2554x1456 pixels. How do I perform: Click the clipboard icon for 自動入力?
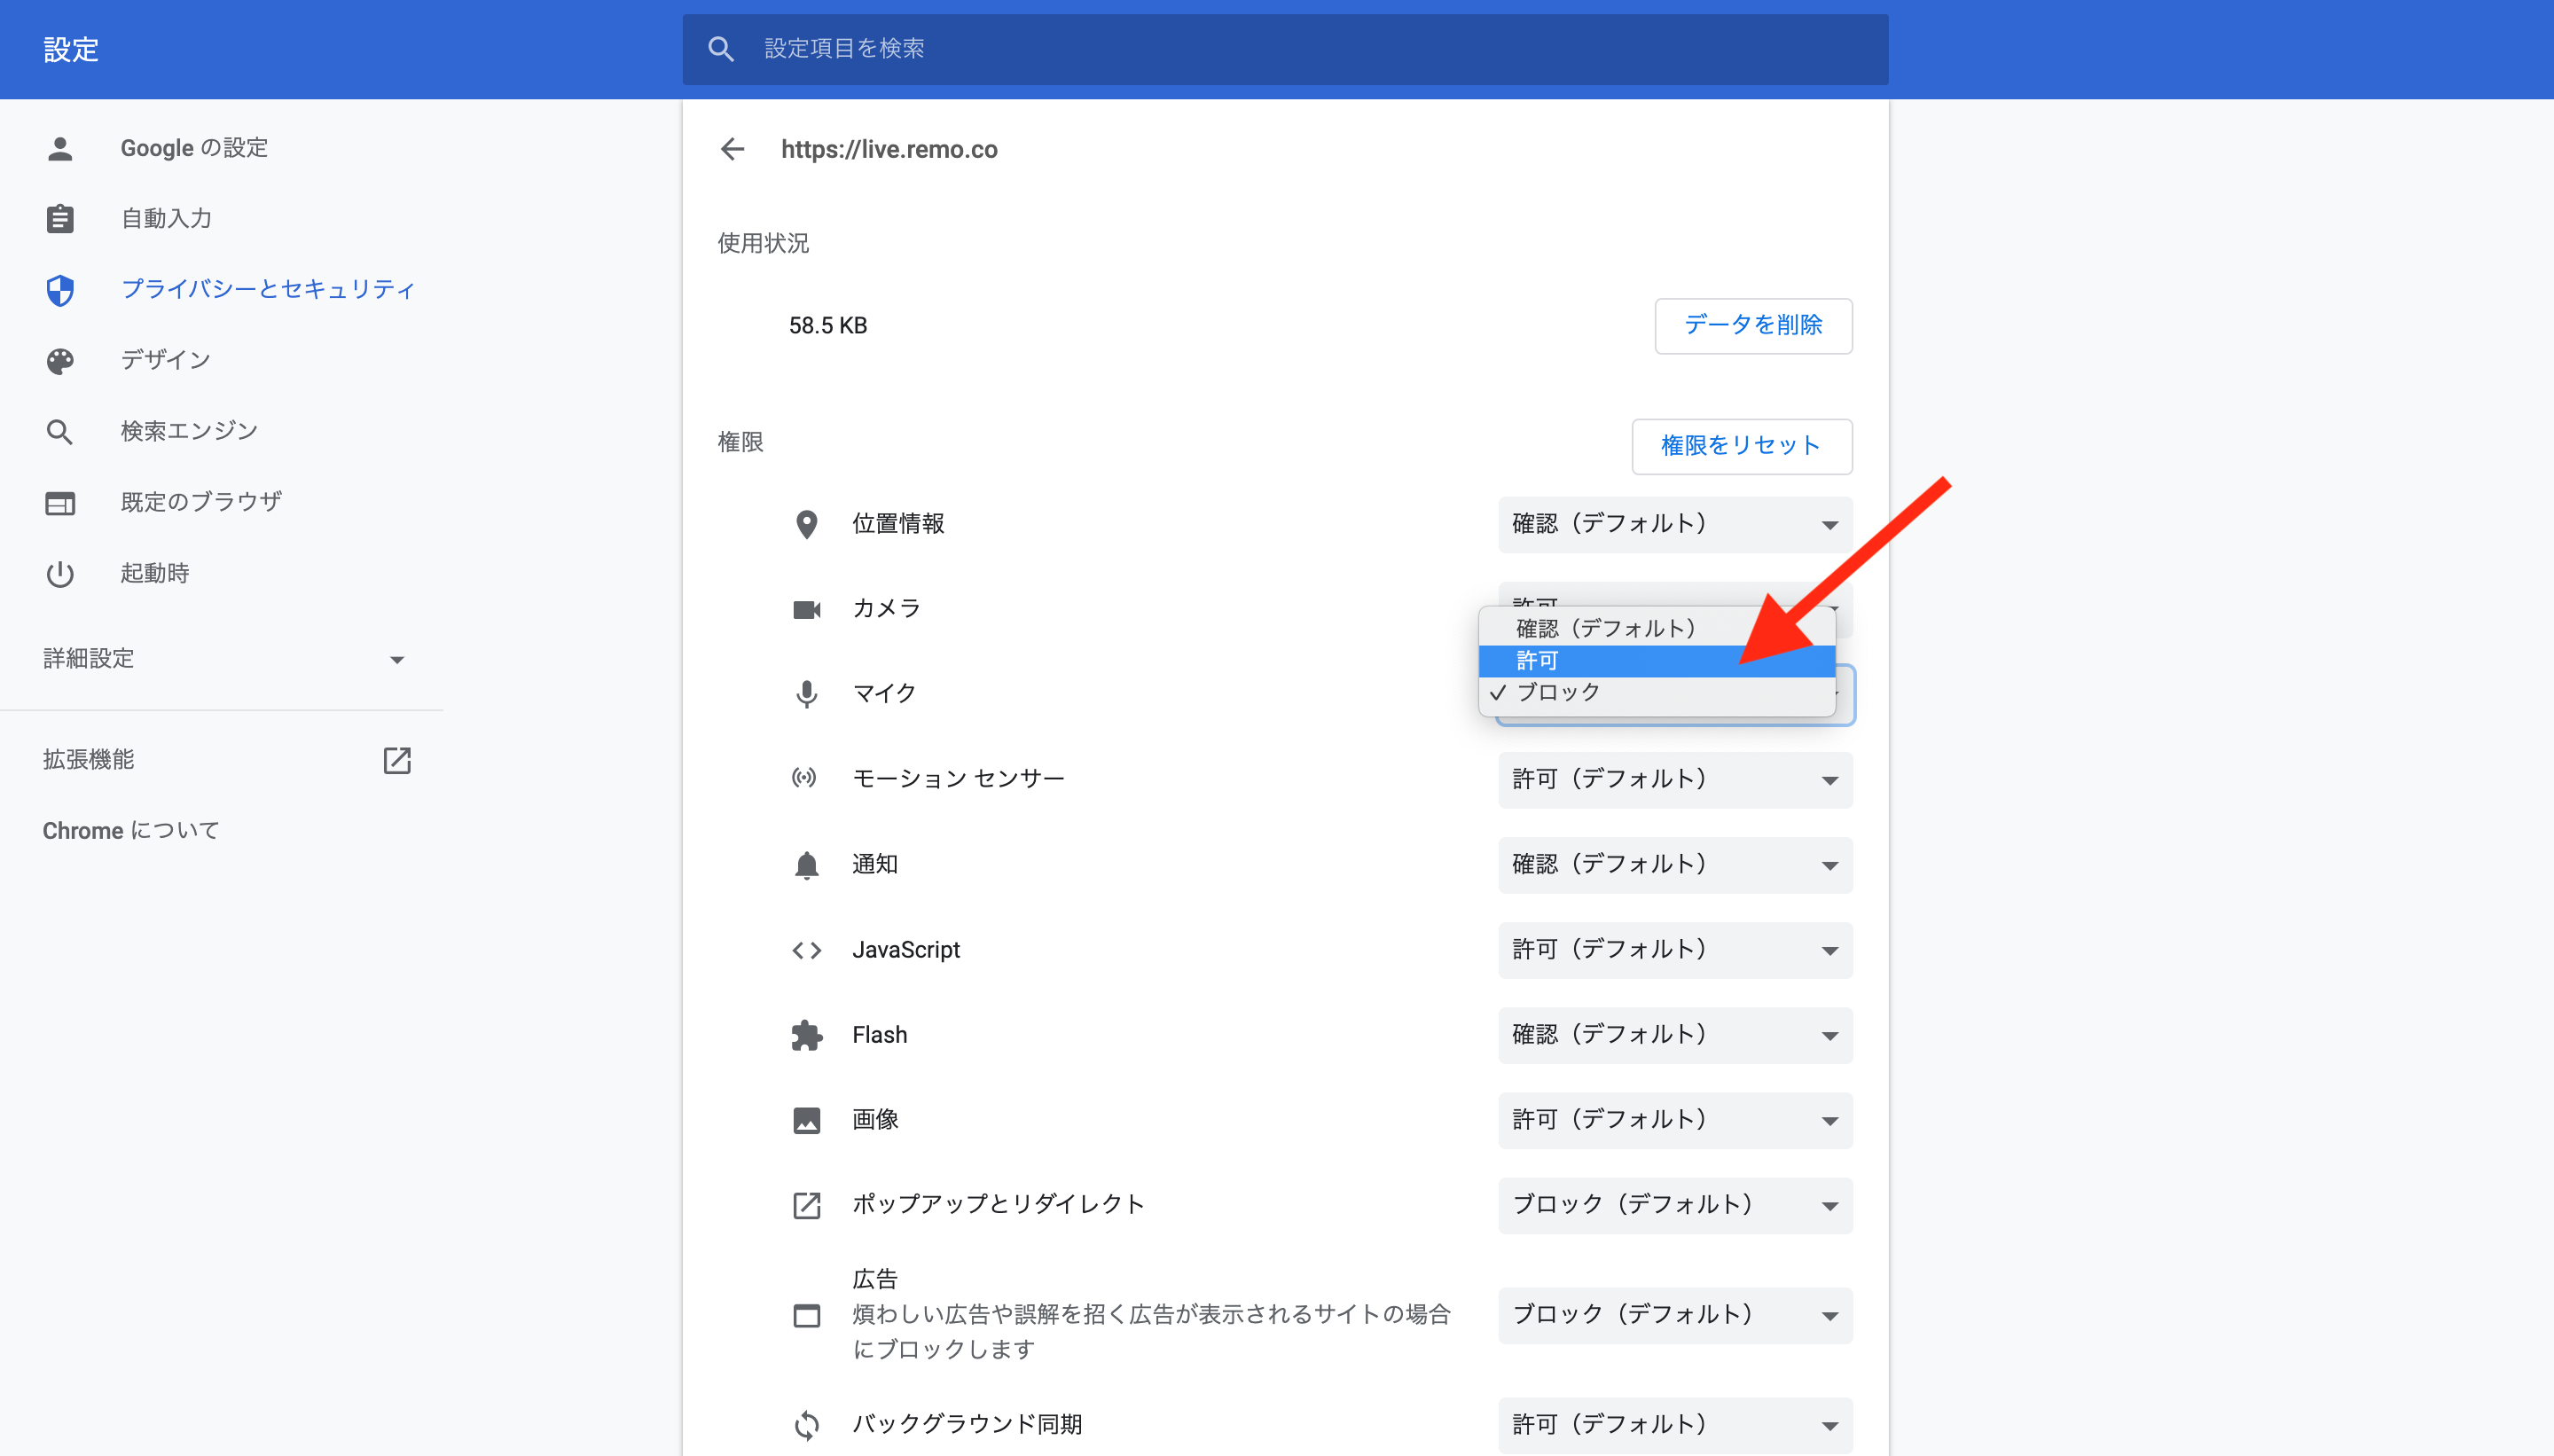[x=60, y=219]
